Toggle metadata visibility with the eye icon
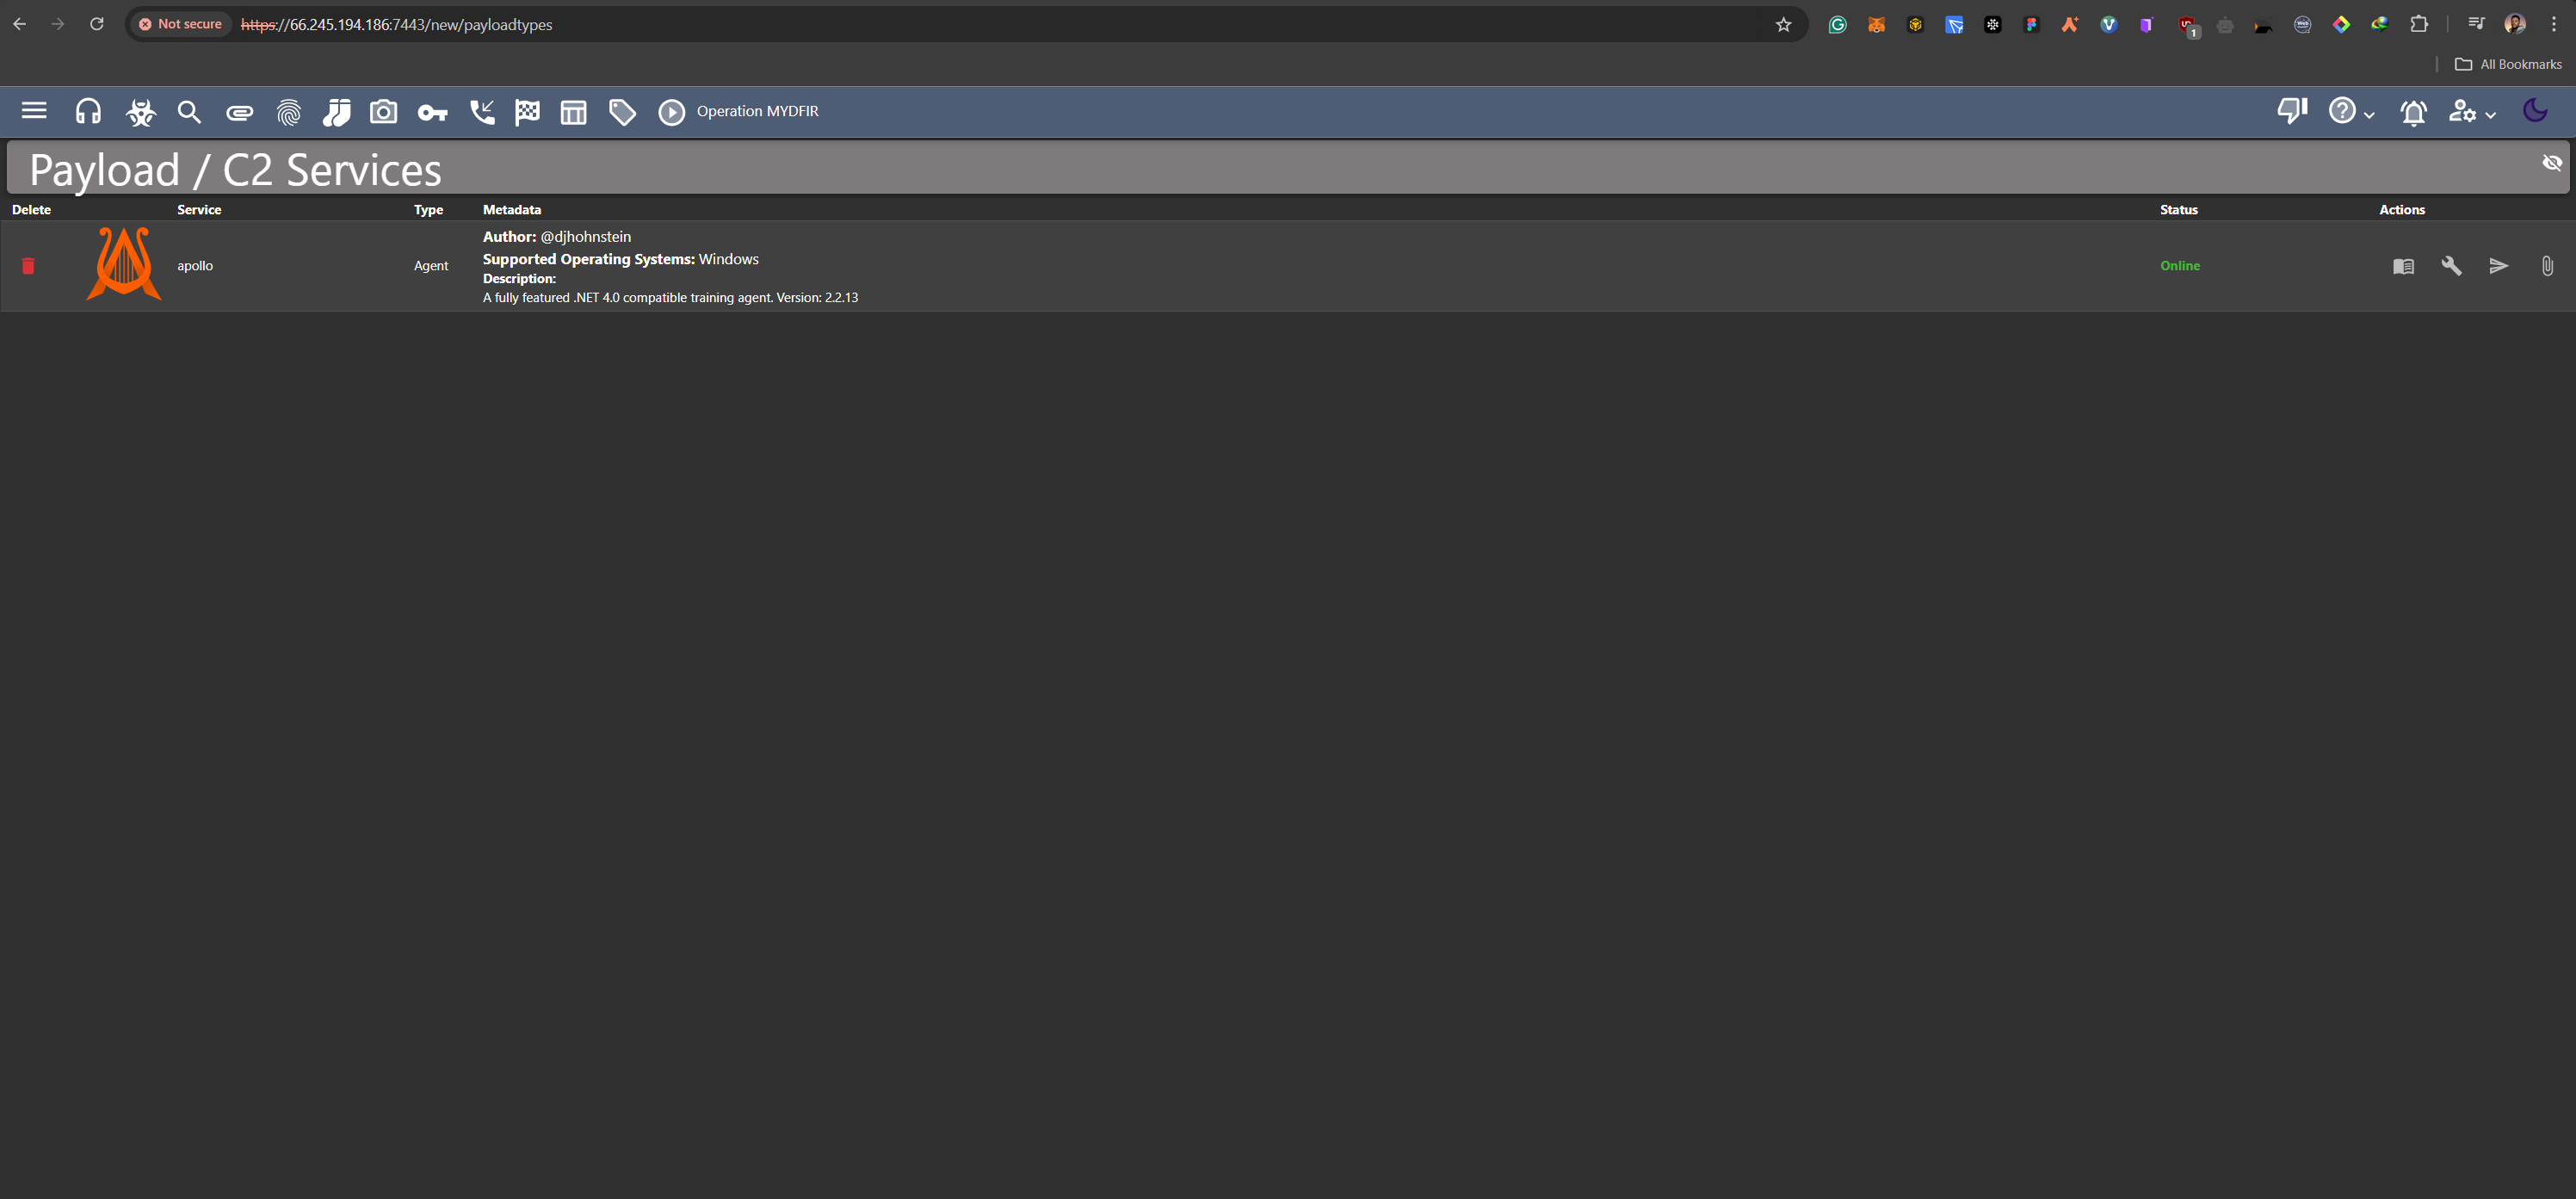2576x1199 pixels. (x=2552, y=162)
